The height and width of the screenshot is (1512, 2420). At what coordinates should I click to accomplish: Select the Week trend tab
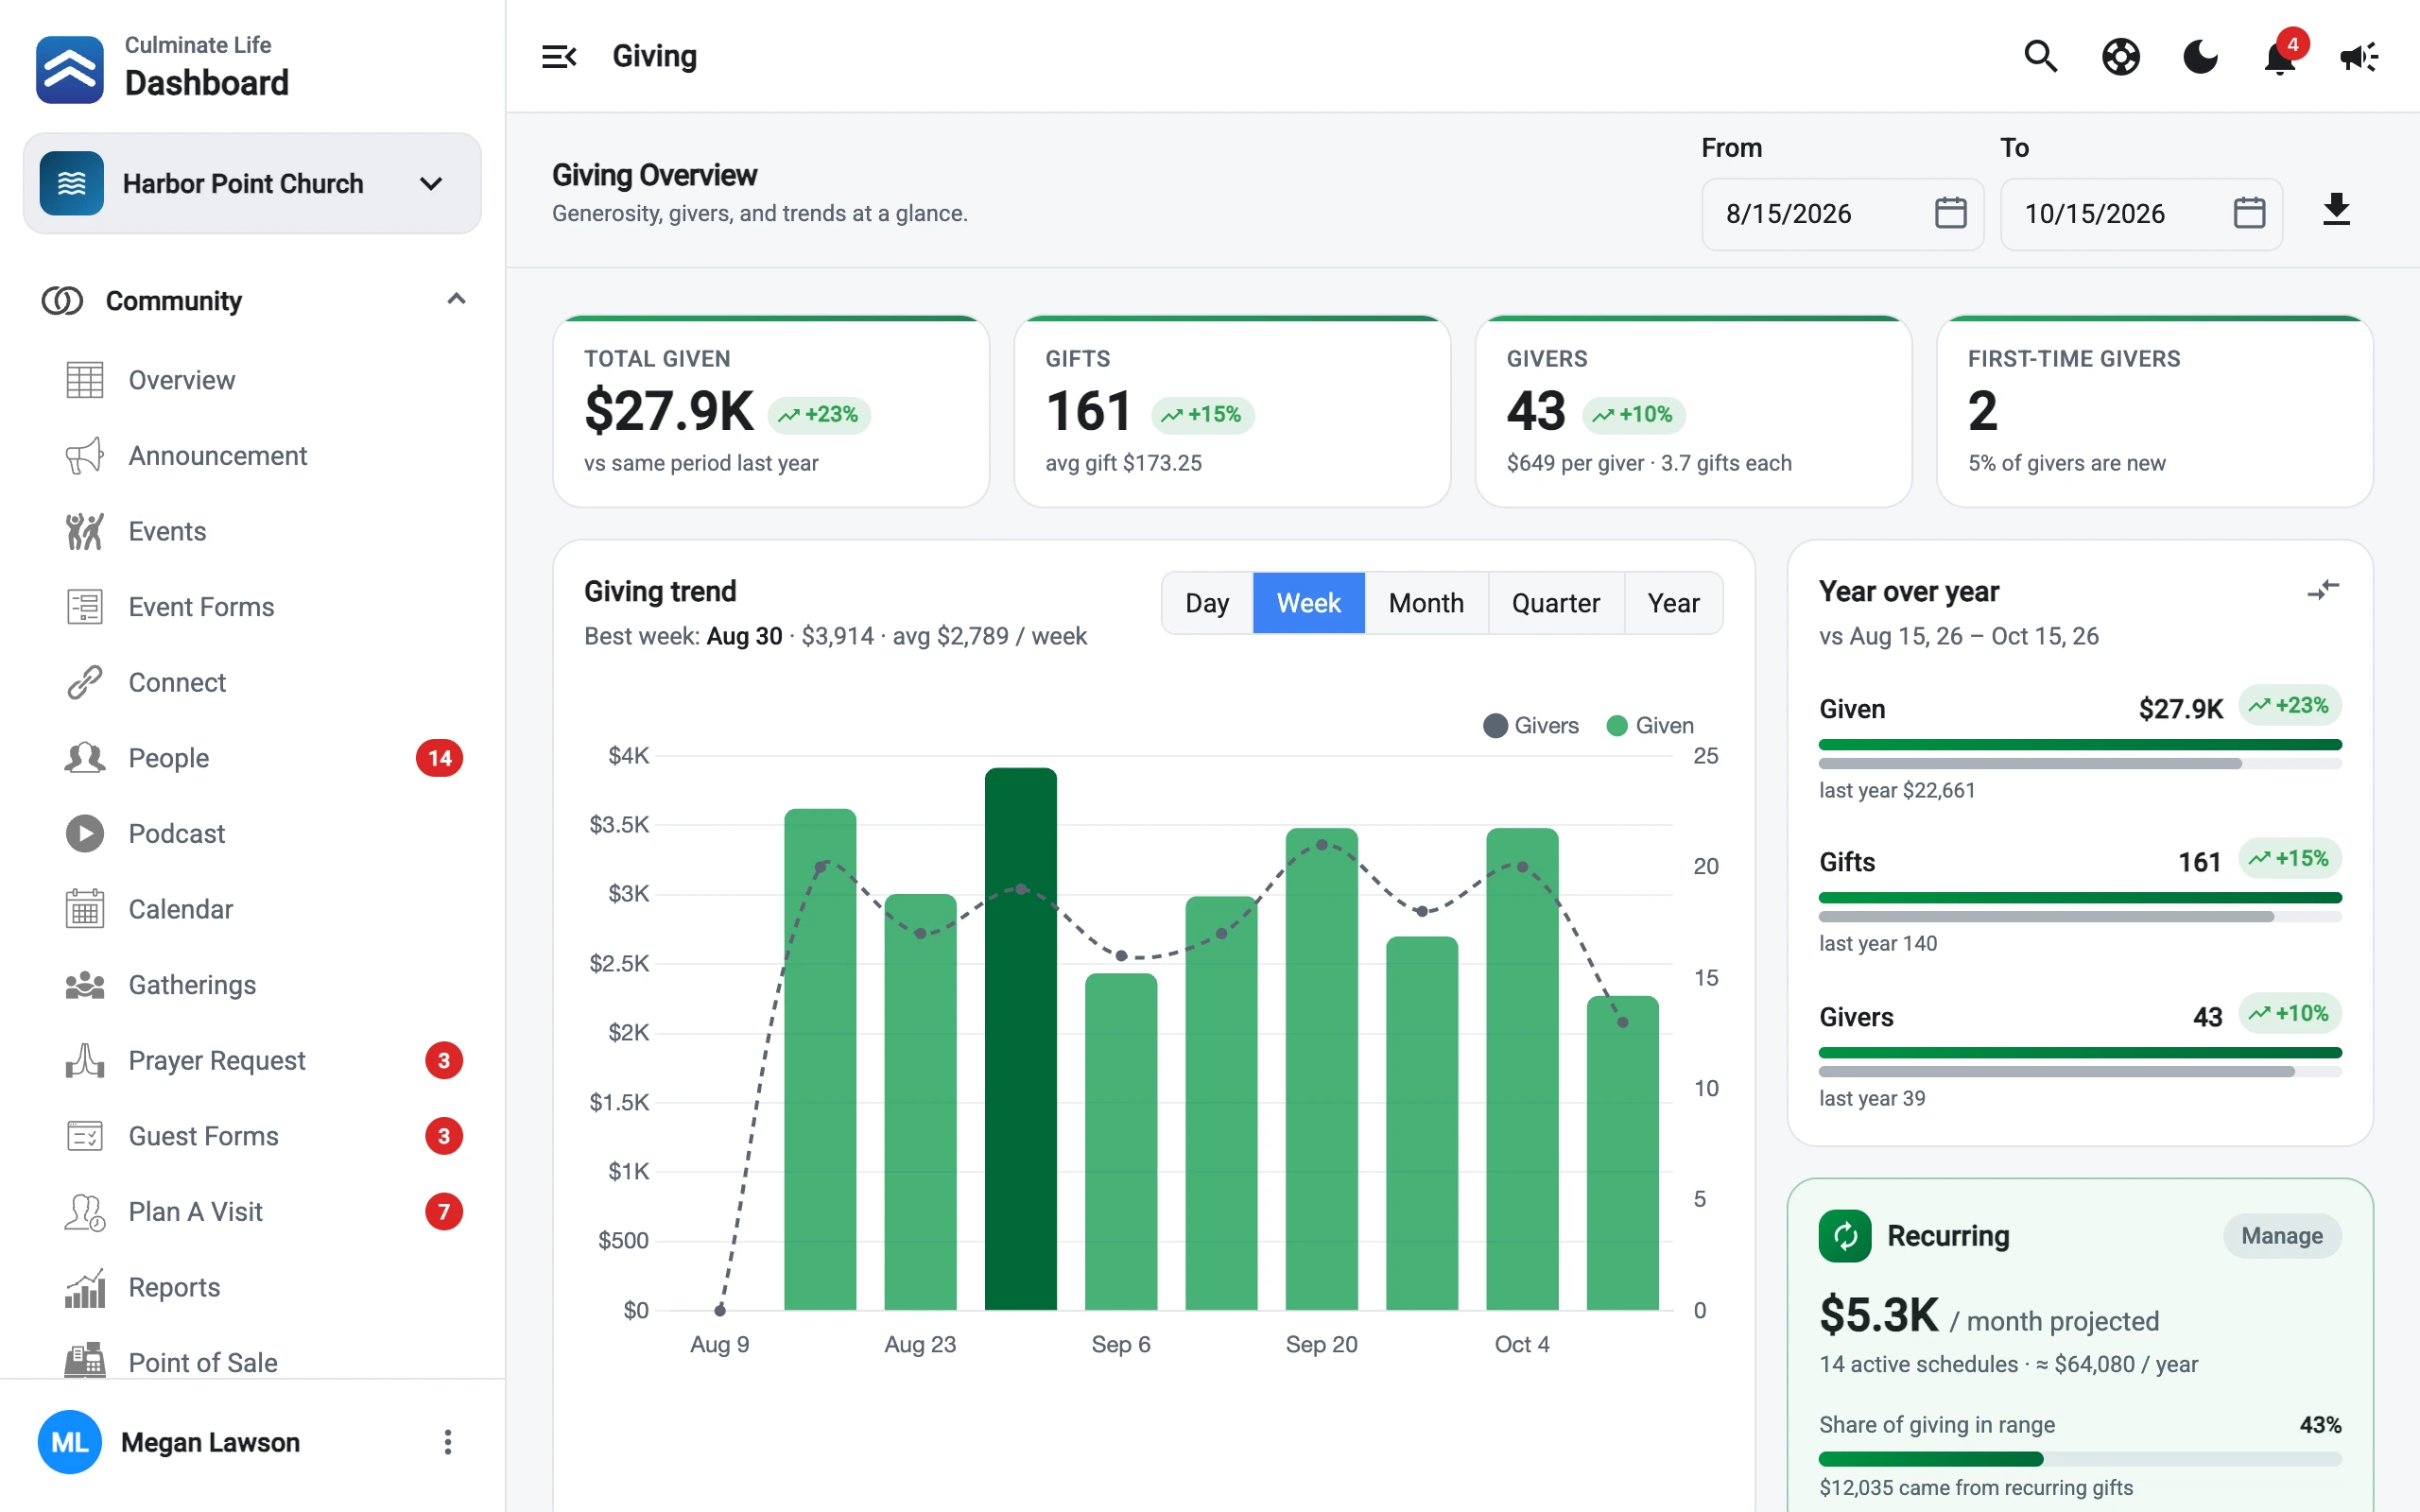[x=1308, y=603]
